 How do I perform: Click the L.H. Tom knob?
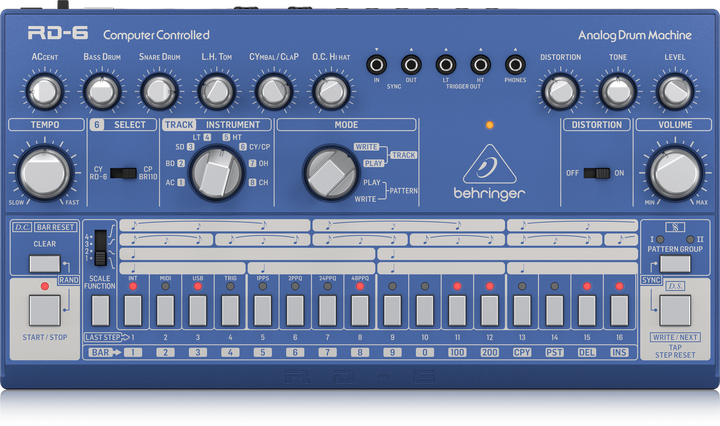[x=217, y=91]
